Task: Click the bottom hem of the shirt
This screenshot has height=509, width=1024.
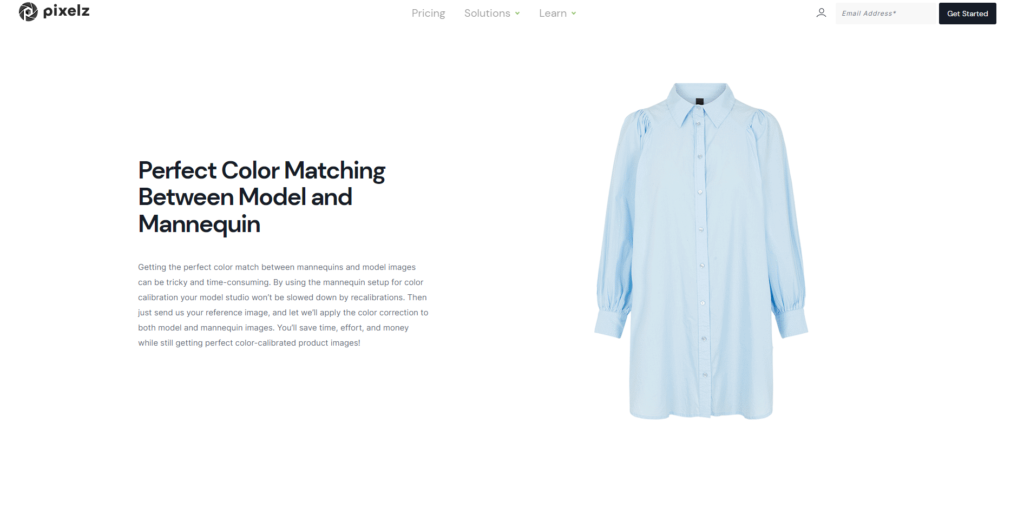Action: [701, 414]
